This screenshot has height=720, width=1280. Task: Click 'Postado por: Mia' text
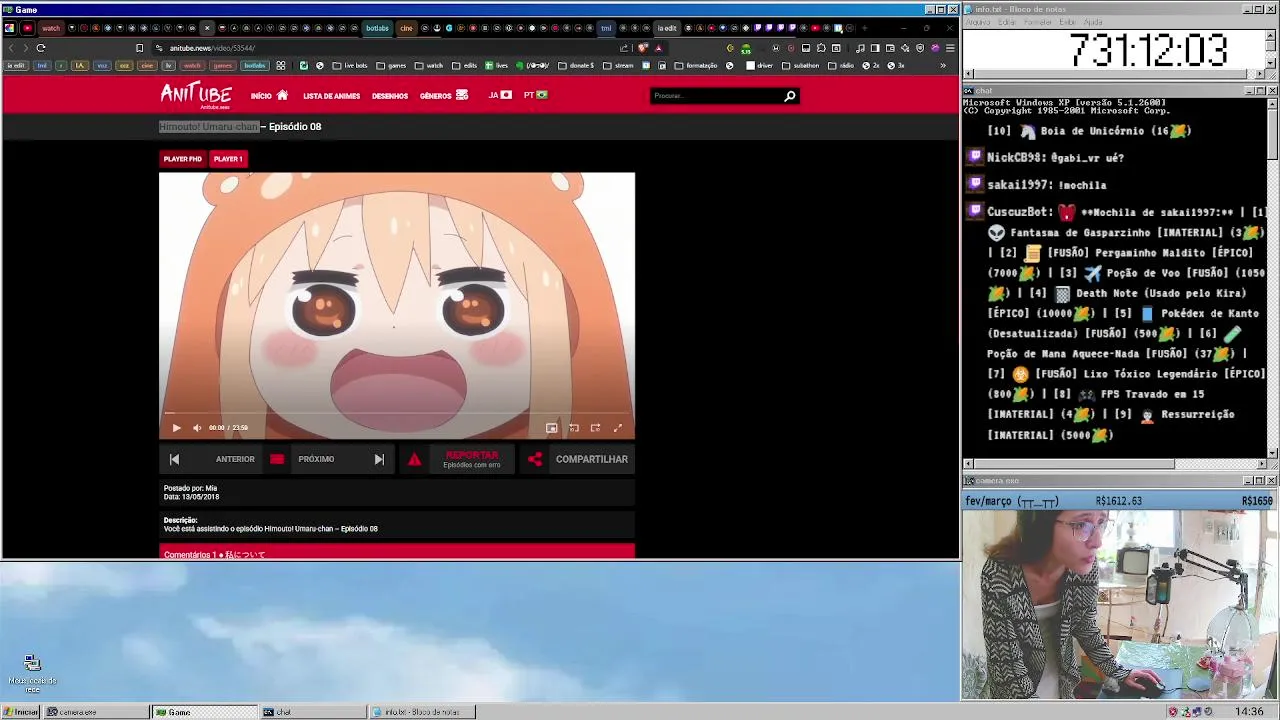(190, 488)
